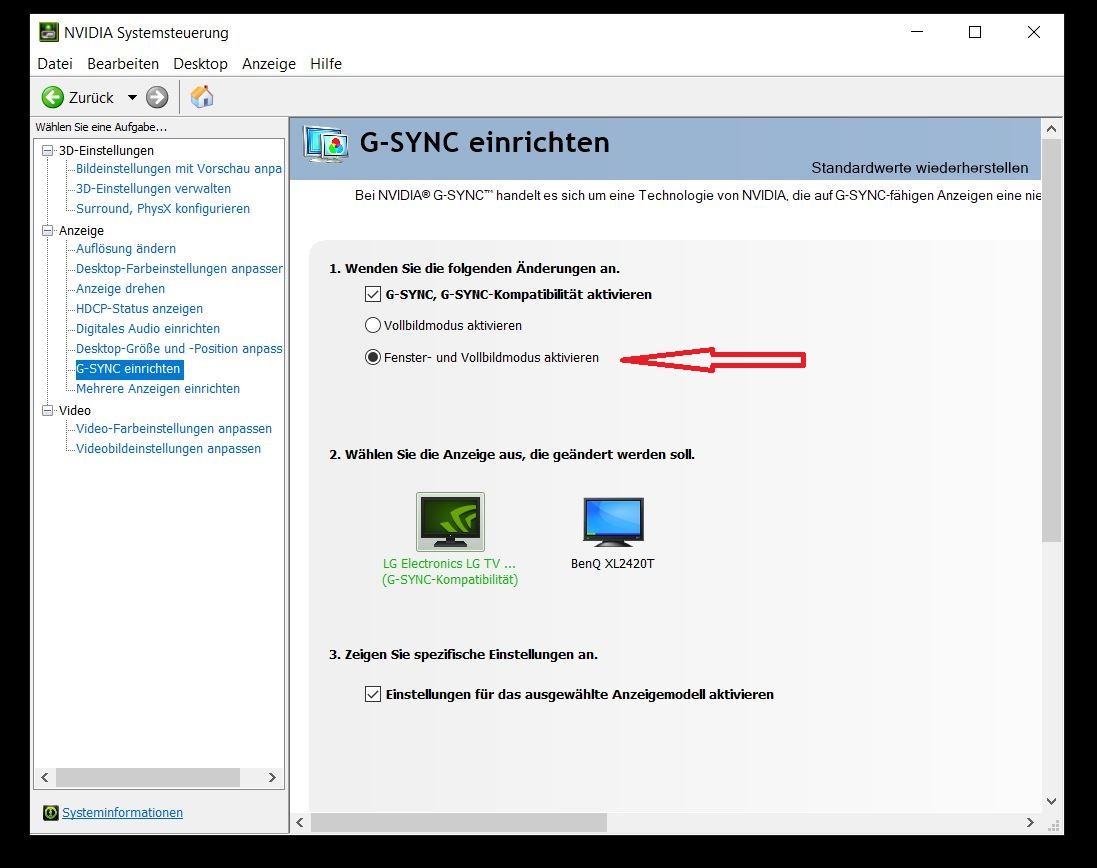Minimize the NVIDIA Systemsteuerung window
The image size is (1097, 868).
[917, 32]
